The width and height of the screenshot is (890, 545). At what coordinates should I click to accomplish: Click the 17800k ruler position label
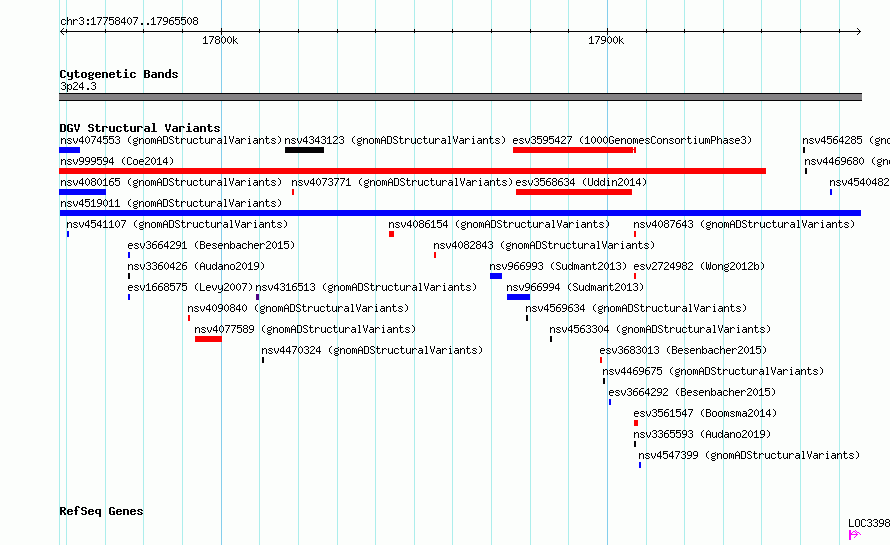coord(220,40)
